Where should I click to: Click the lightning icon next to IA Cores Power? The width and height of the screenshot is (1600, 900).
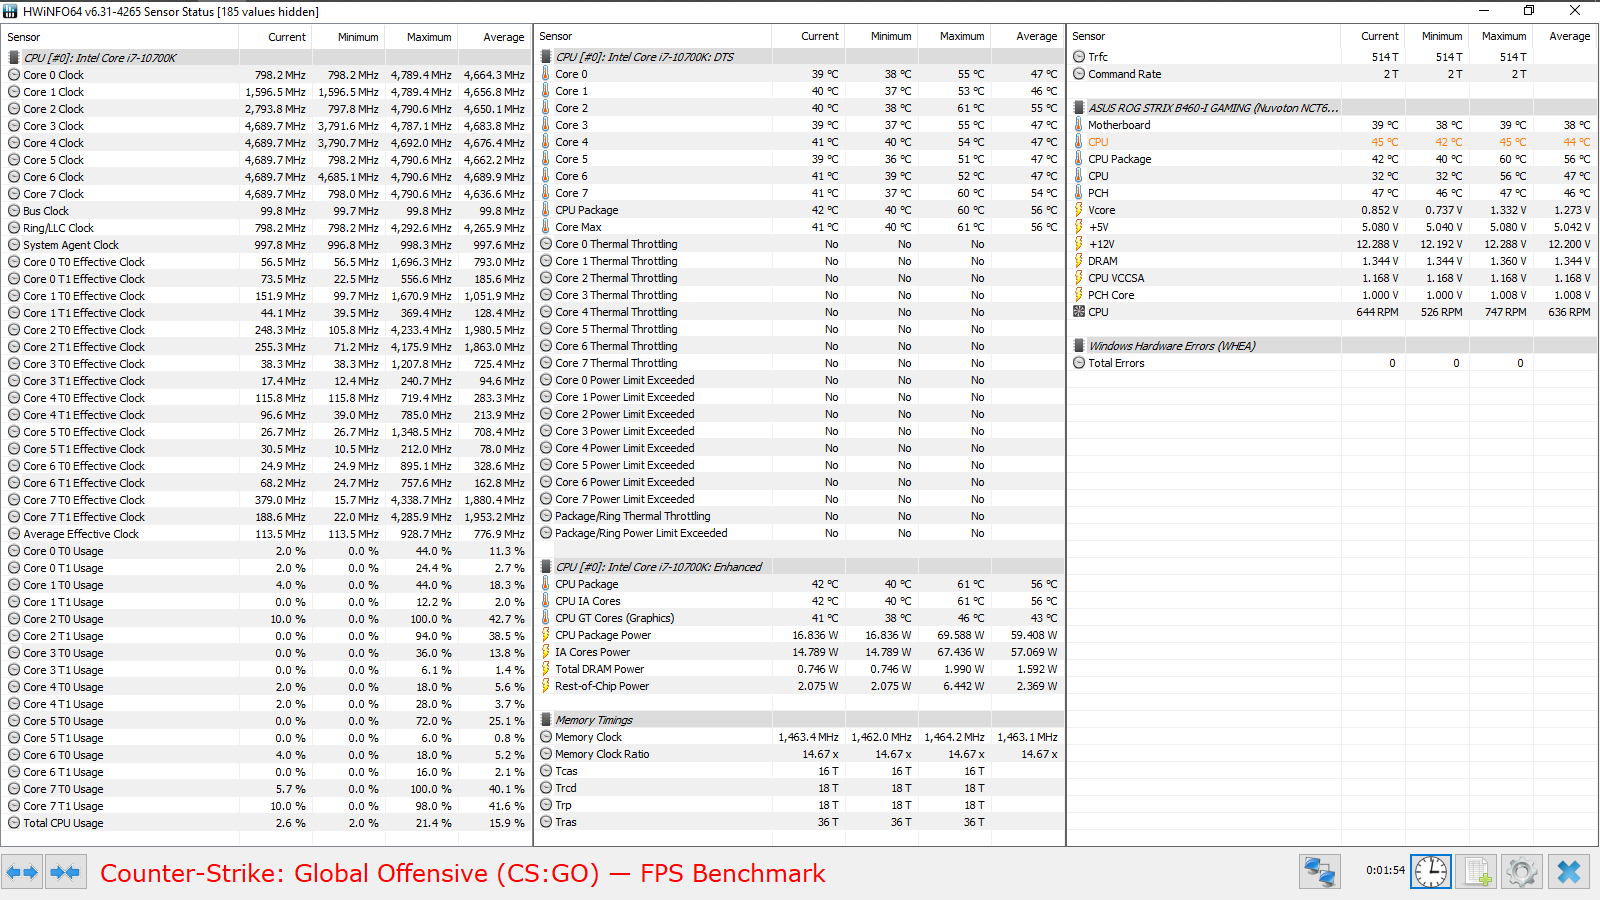pos(546,652)
